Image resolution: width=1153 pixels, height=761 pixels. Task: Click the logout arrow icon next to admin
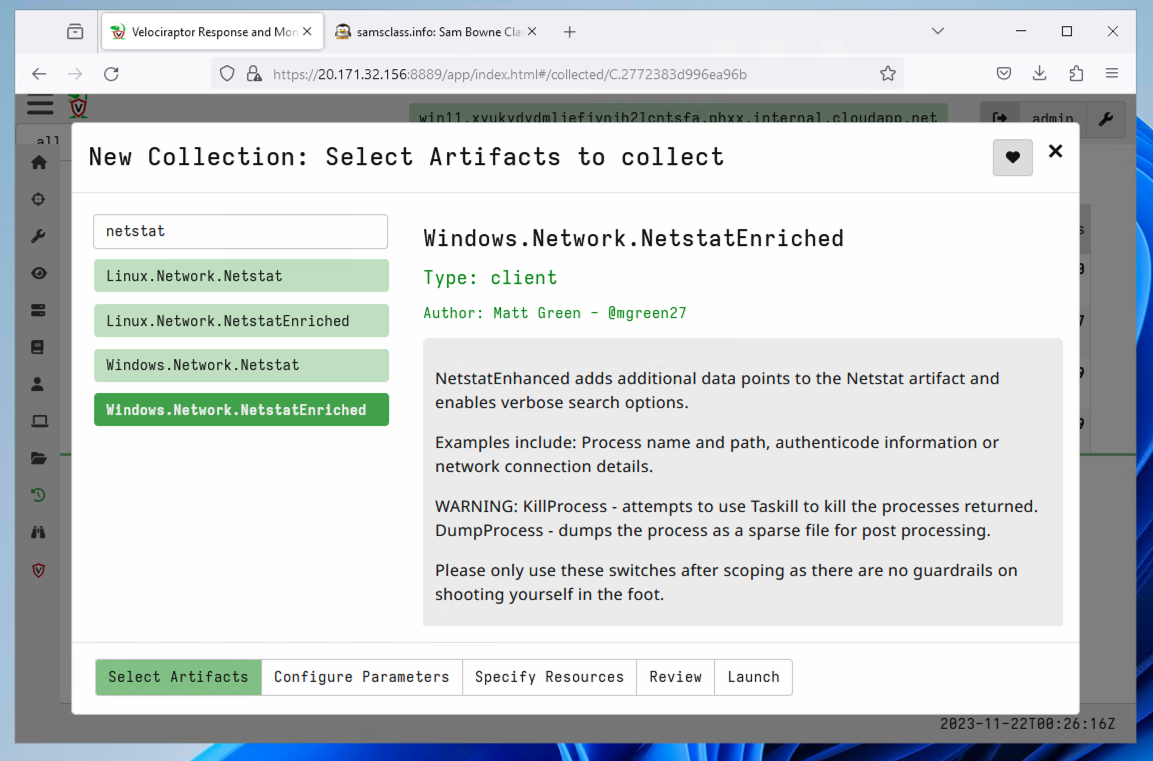pos(1000,118)
